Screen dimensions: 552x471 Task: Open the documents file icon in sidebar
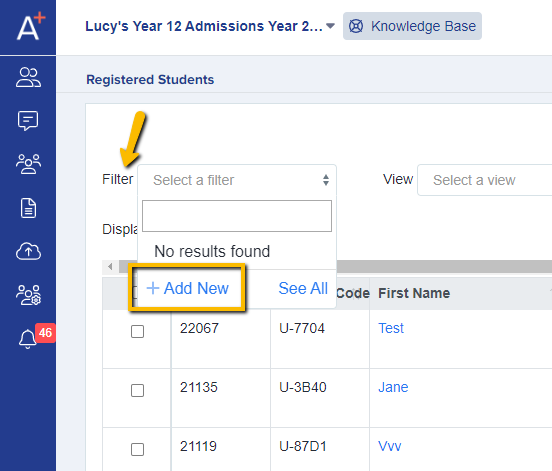point(28,208)
